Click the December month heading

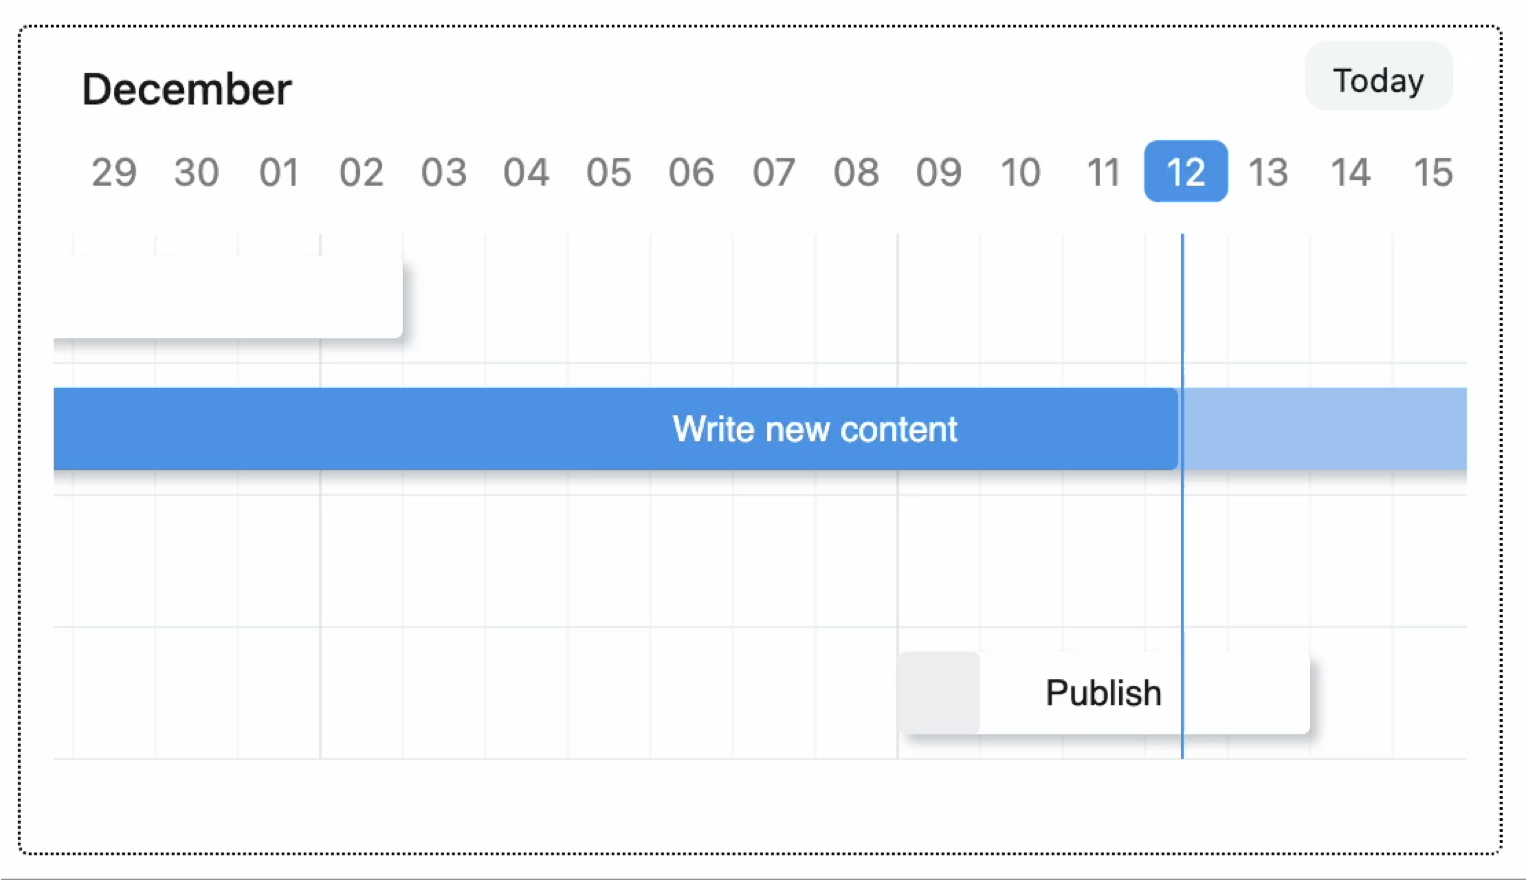pos(187,90)
